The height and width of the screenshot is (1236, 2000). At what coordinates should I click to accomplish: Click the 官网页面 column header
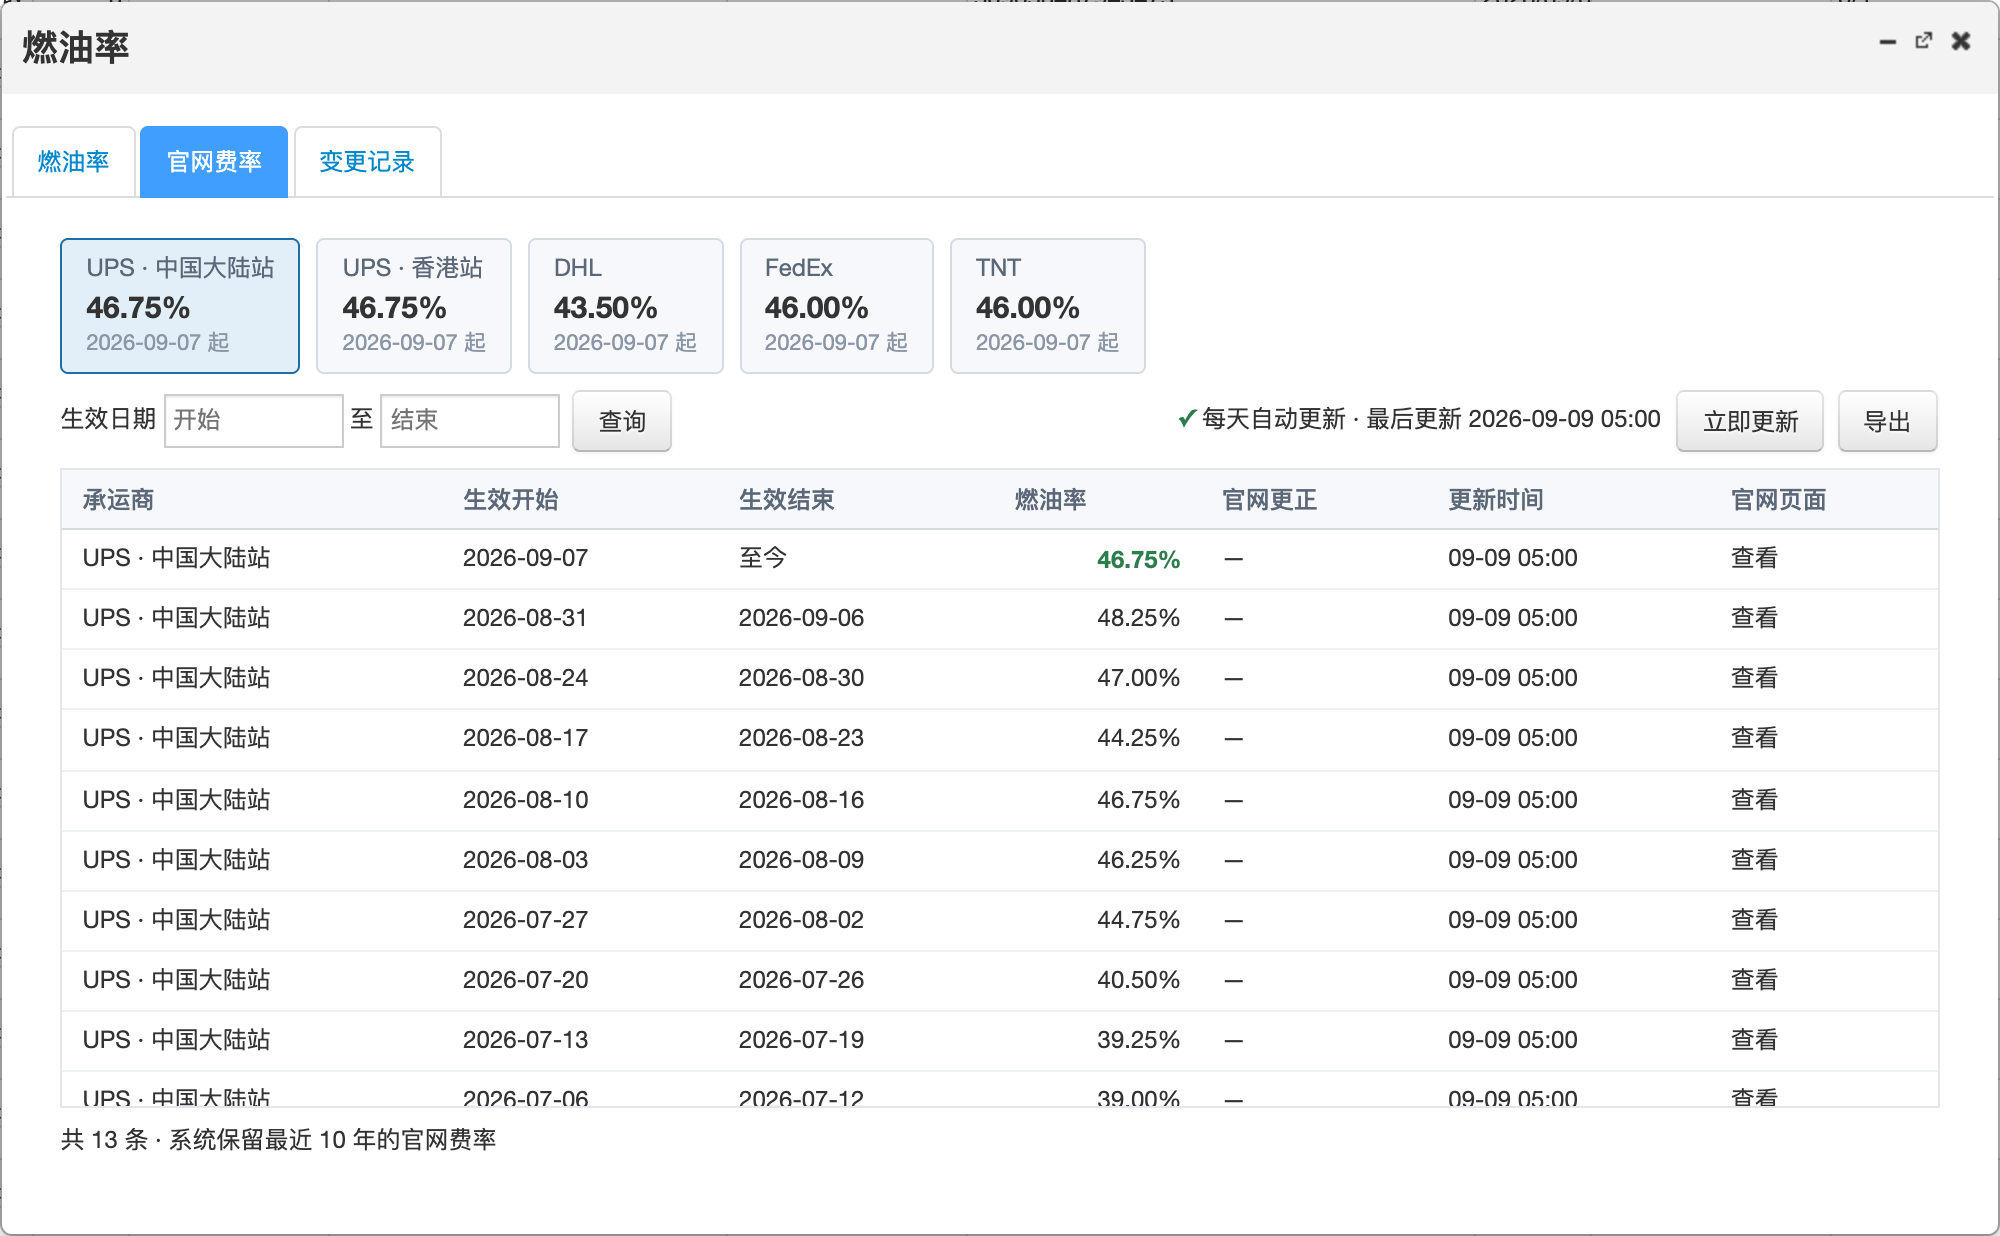coord(1779,499)
